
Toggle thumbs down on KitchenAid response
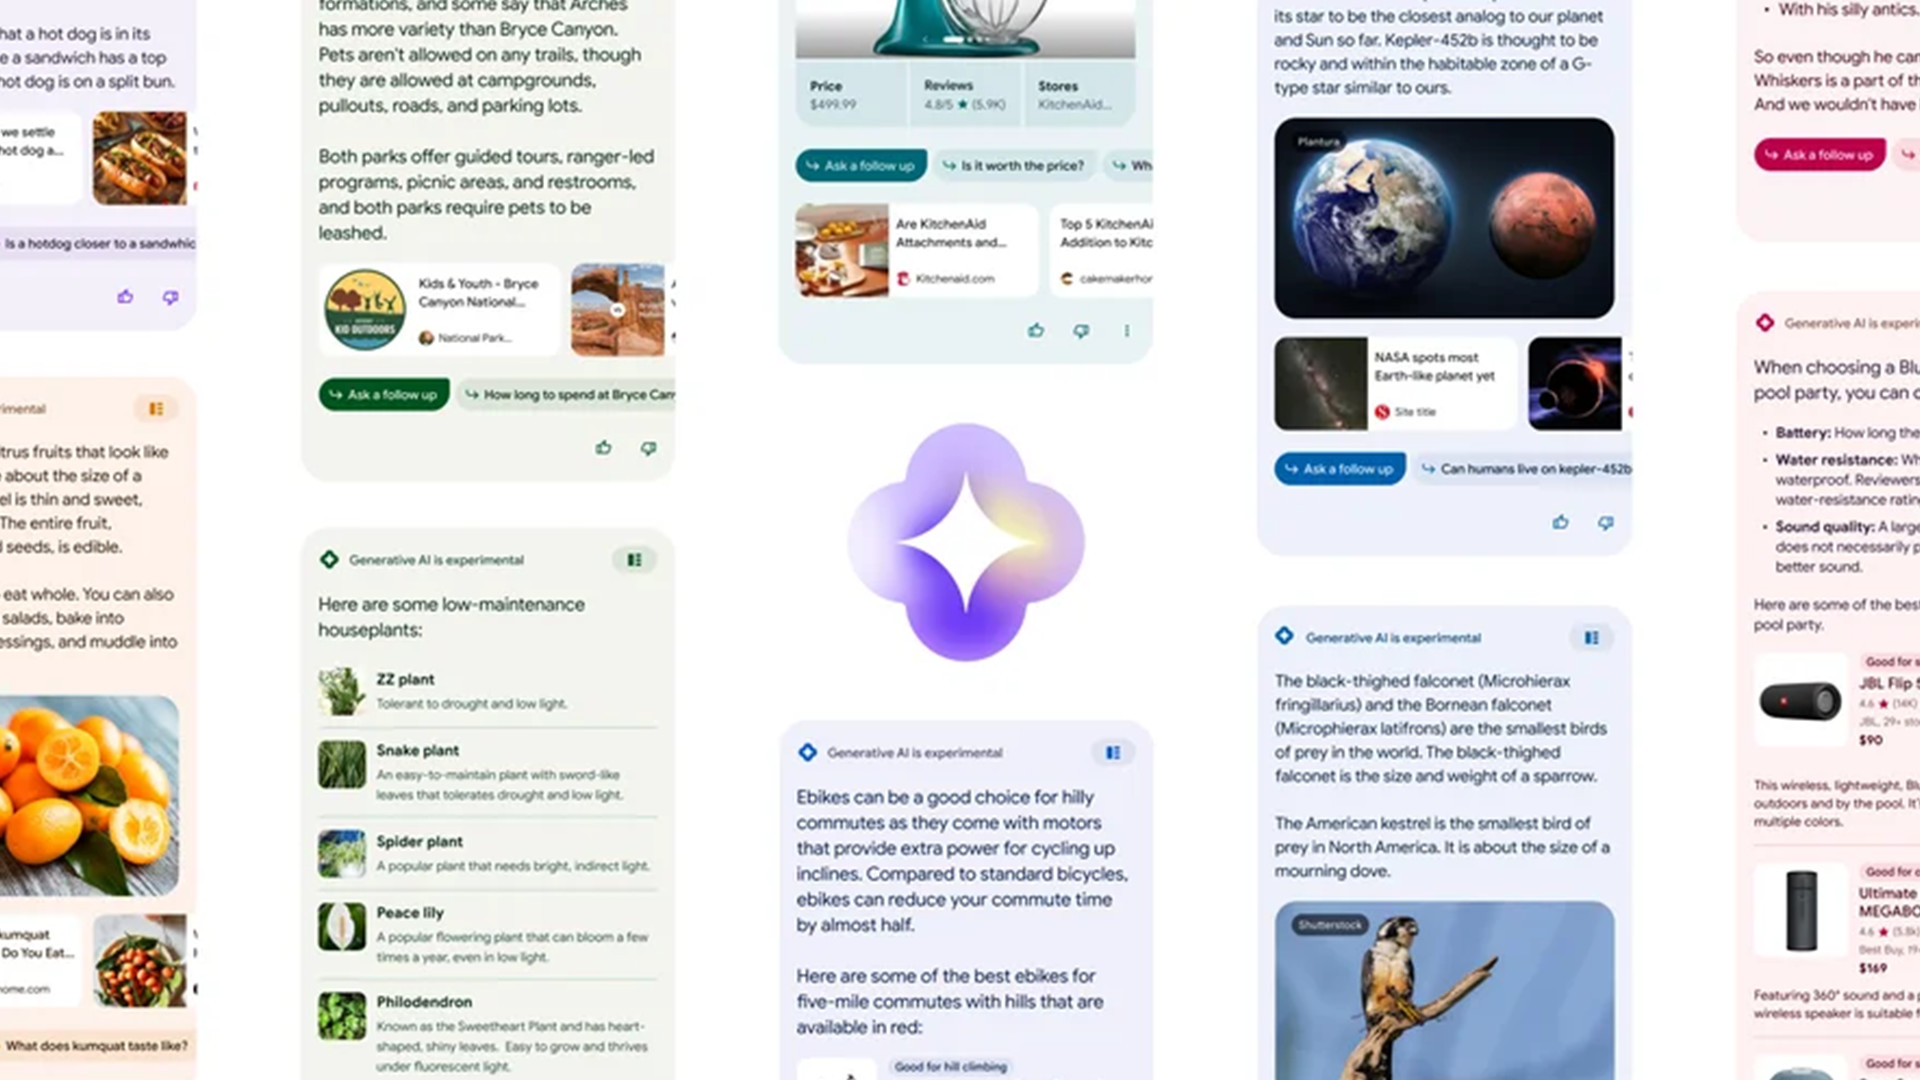point(1081,331)
